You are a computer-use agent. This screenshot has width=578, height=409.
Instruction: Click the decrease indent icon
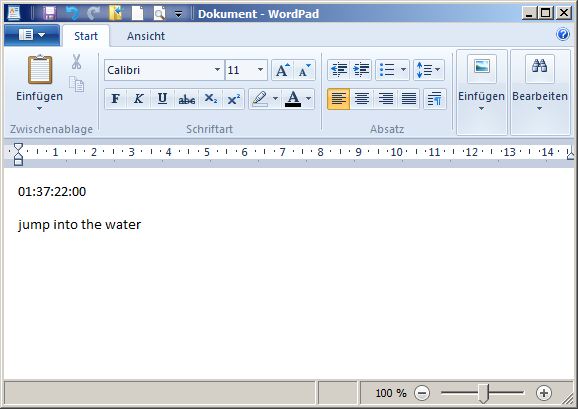338,70
